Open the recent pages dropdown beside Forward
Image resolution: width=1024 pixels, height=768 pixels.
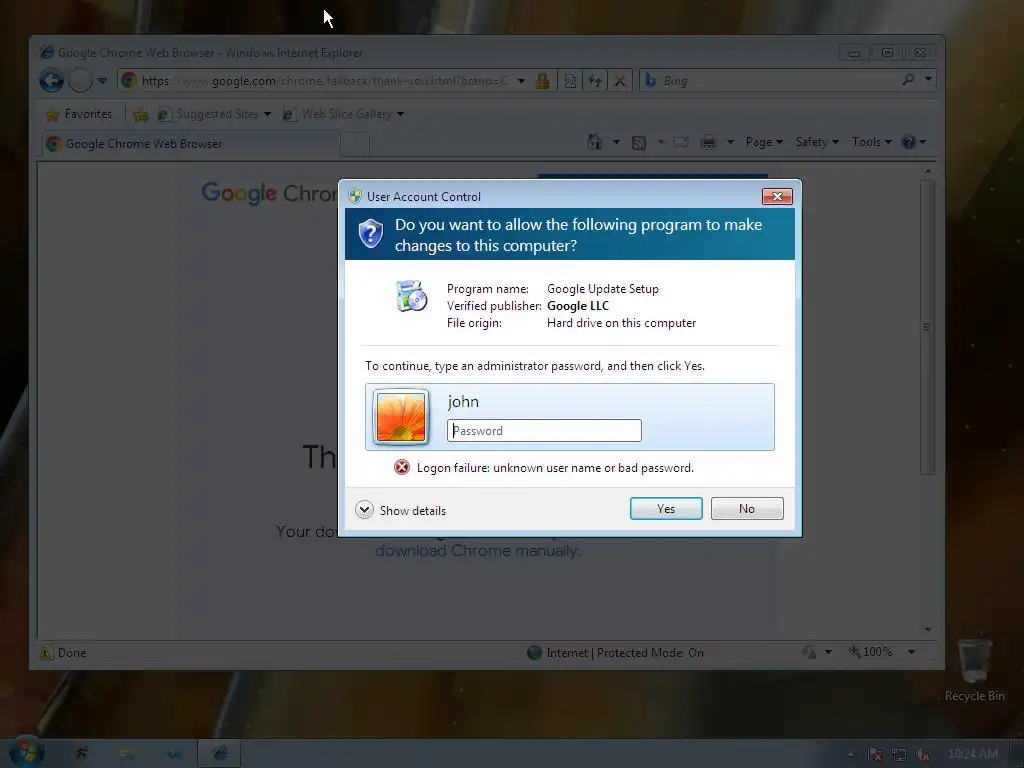click(103, 81)
